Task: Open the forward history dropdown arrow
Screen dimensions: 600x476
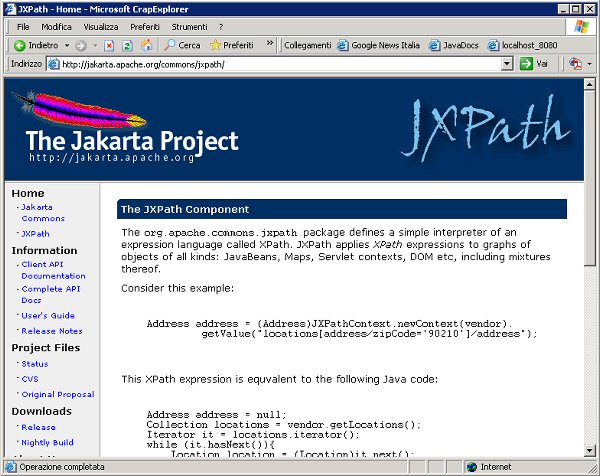Action: [95, 46]
